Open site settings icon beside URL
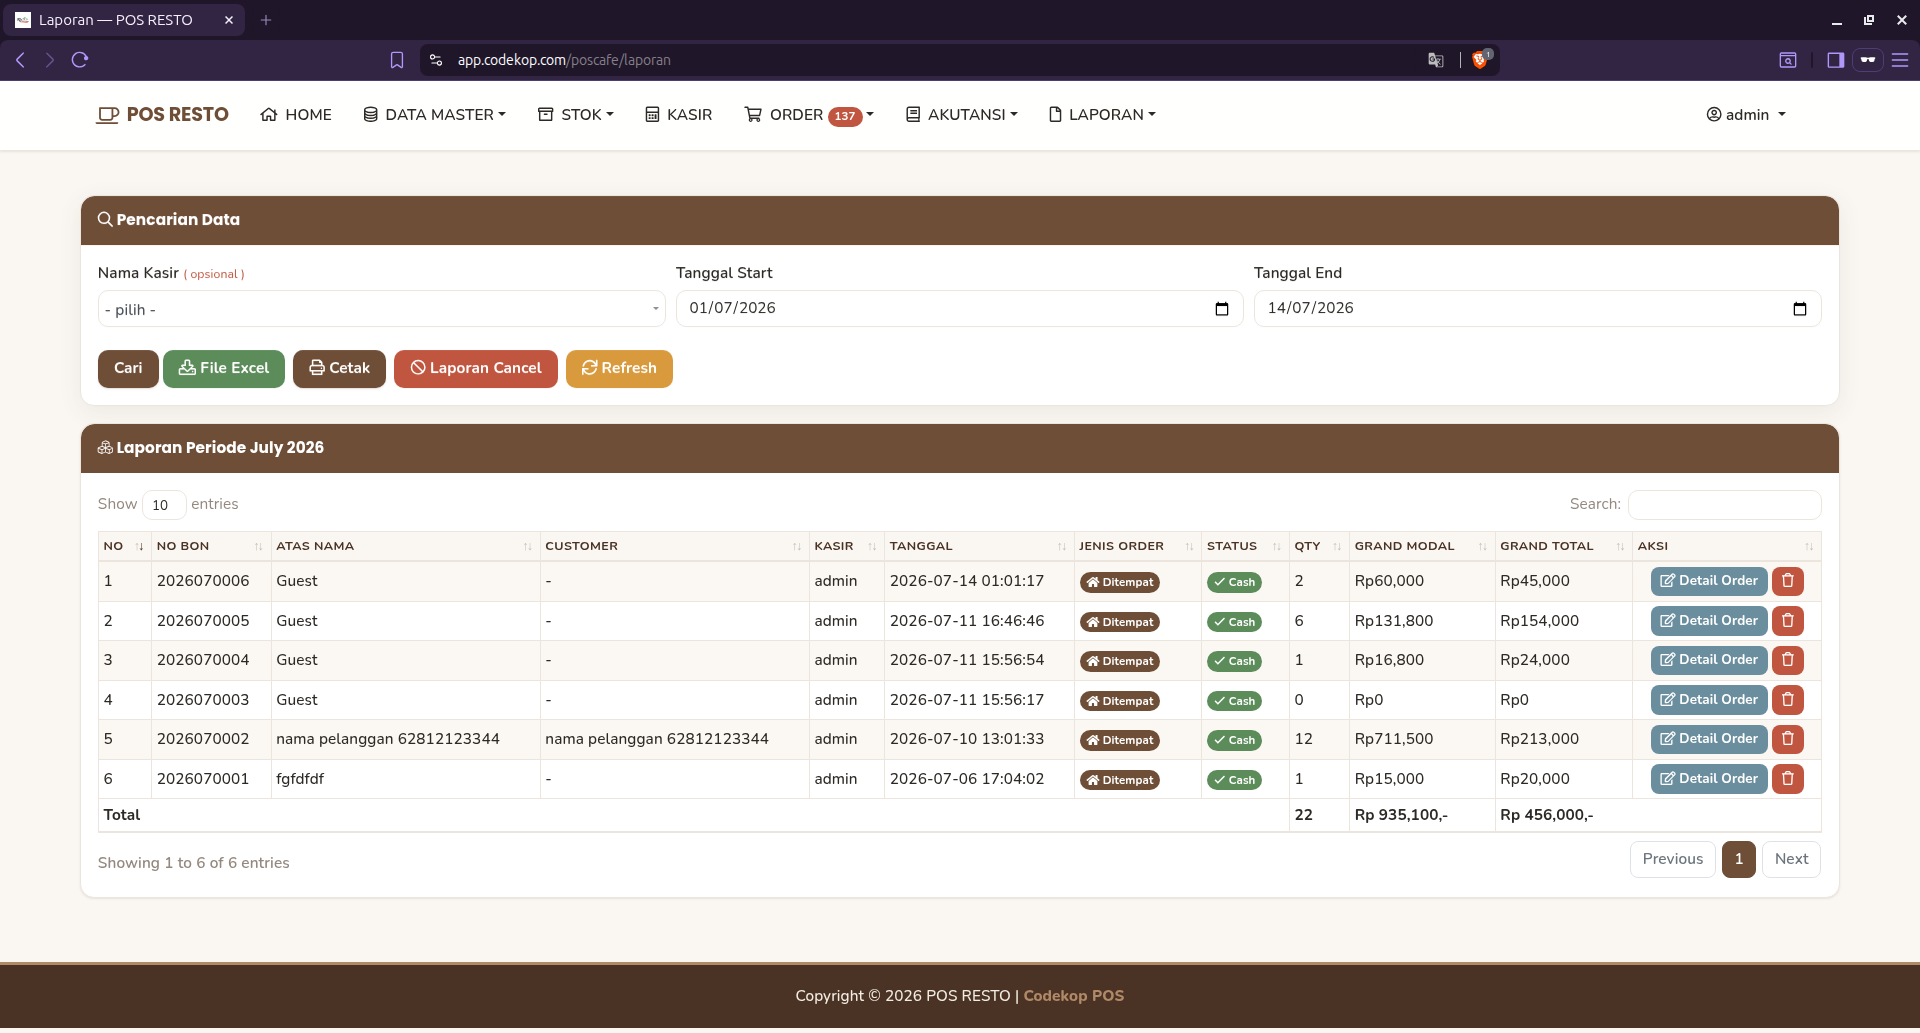Screen dimensions: 1920x1033 436,60
